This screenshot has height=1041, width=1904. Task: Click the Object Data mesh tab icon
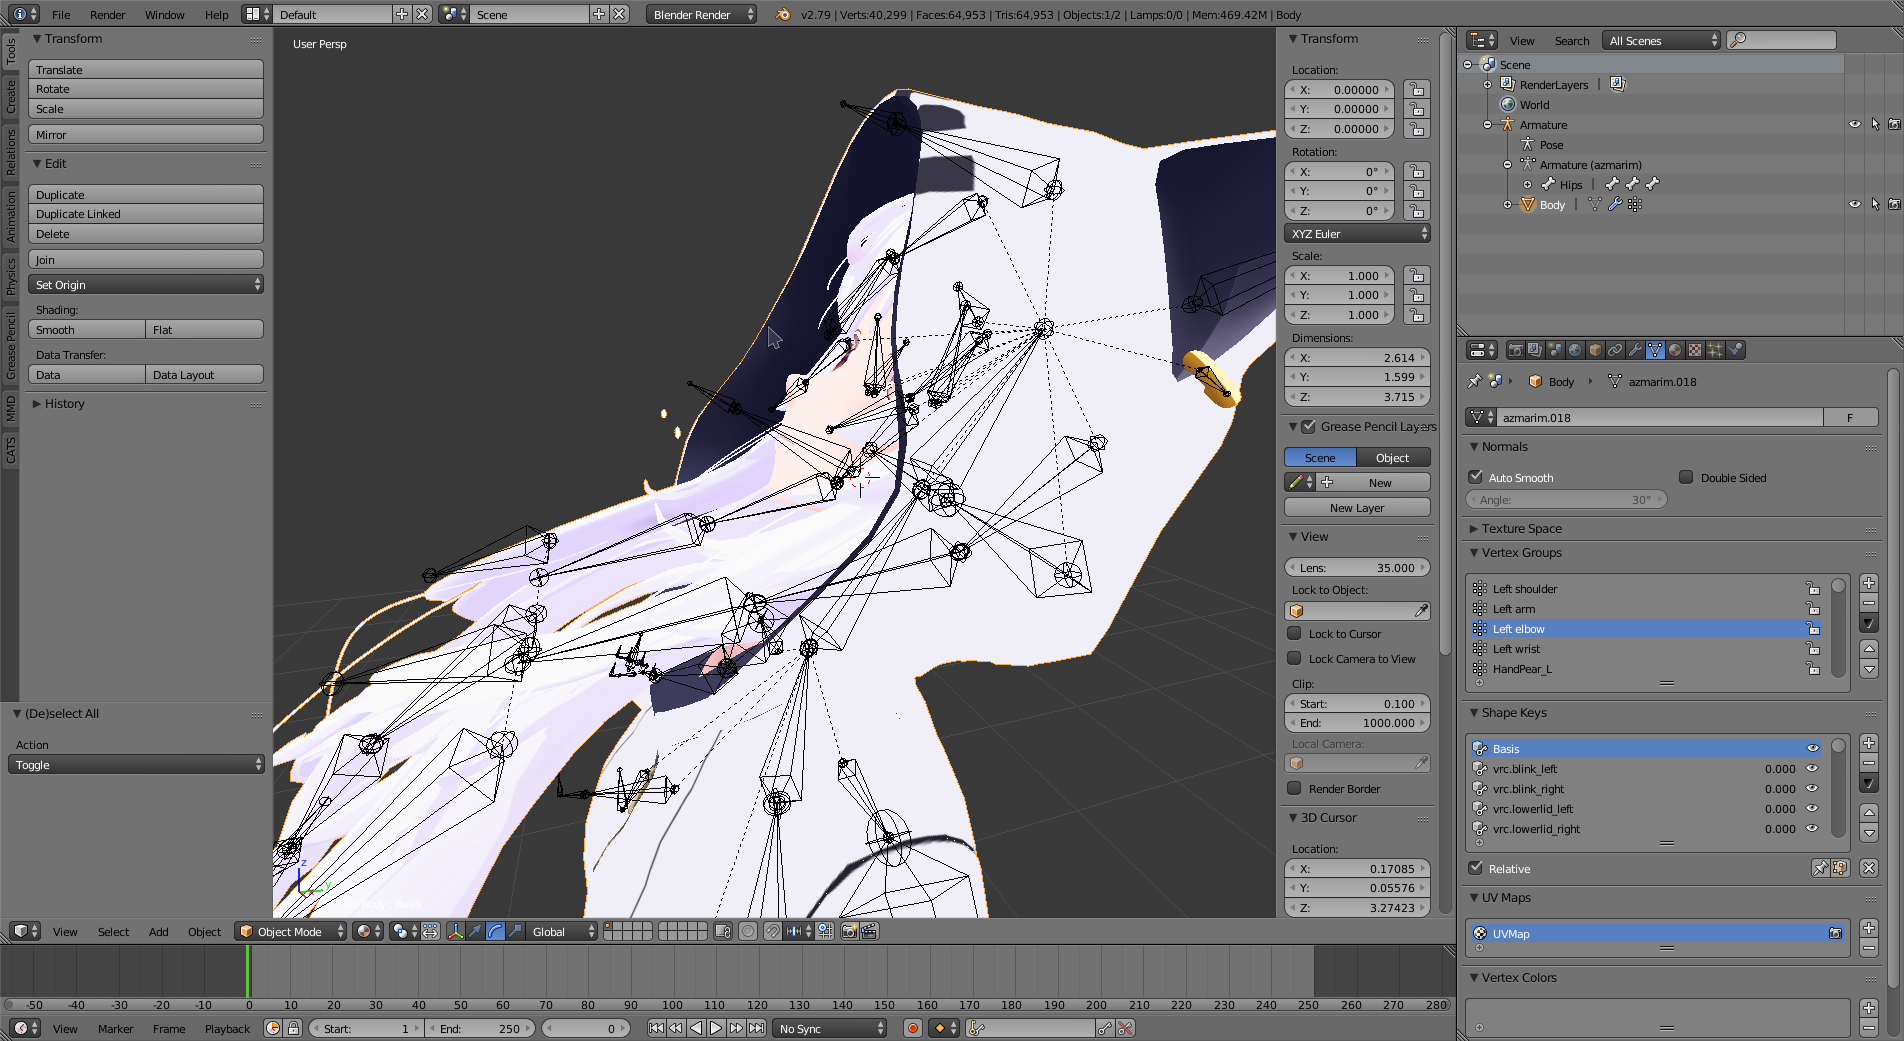[1655, 350]
